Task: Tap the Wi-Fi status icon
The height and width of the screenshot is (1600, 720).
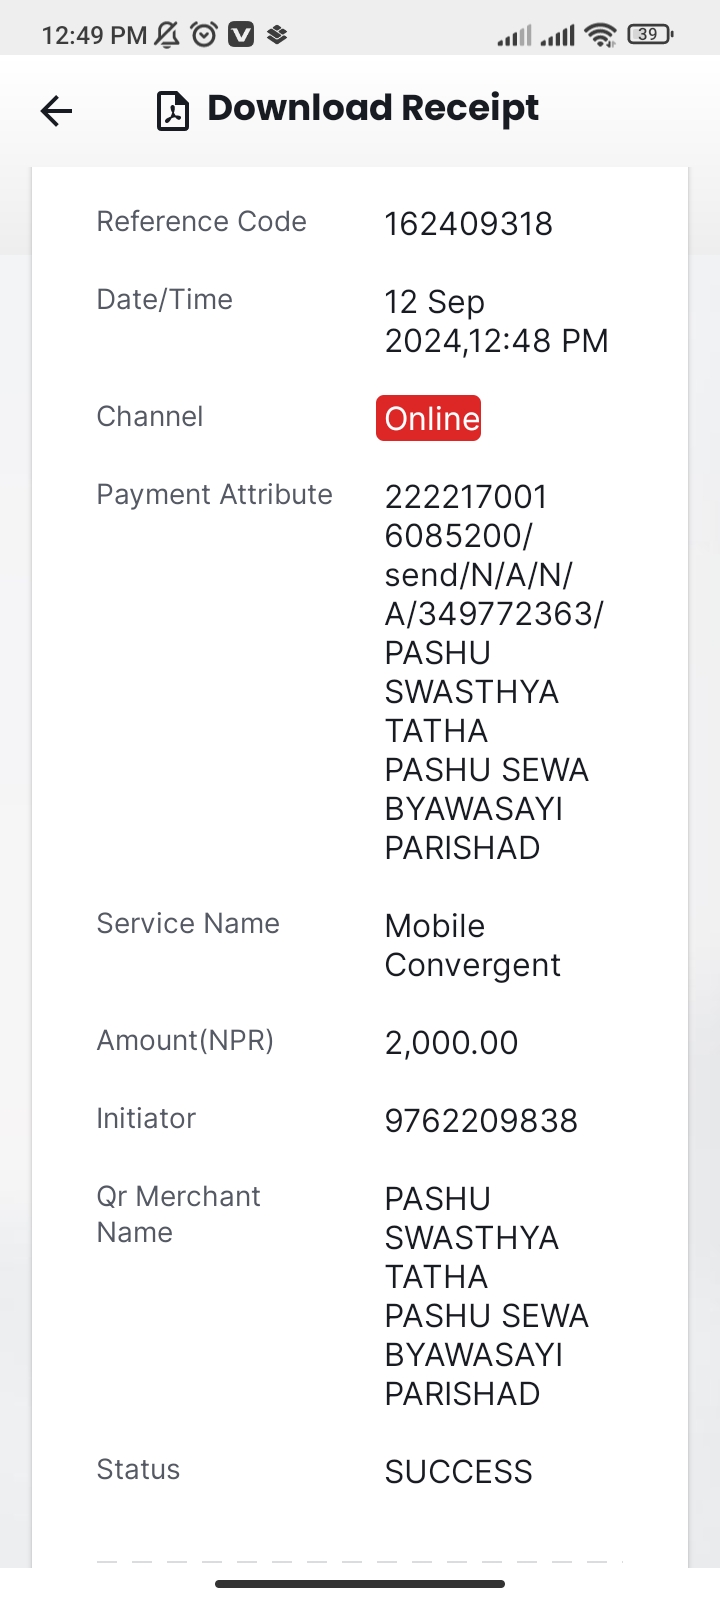Action: (600, 35)
